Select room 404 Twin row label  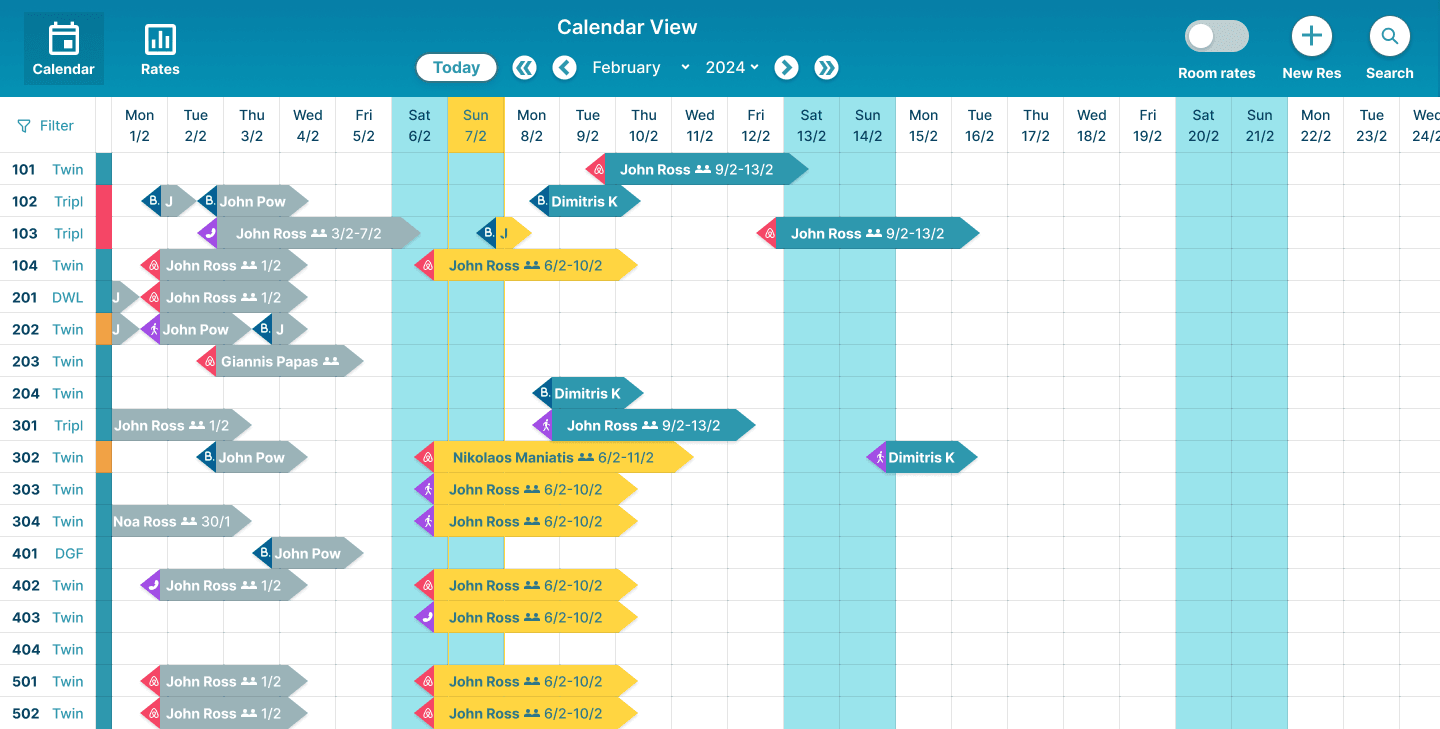pyautogui.click(x=48, y=649)
